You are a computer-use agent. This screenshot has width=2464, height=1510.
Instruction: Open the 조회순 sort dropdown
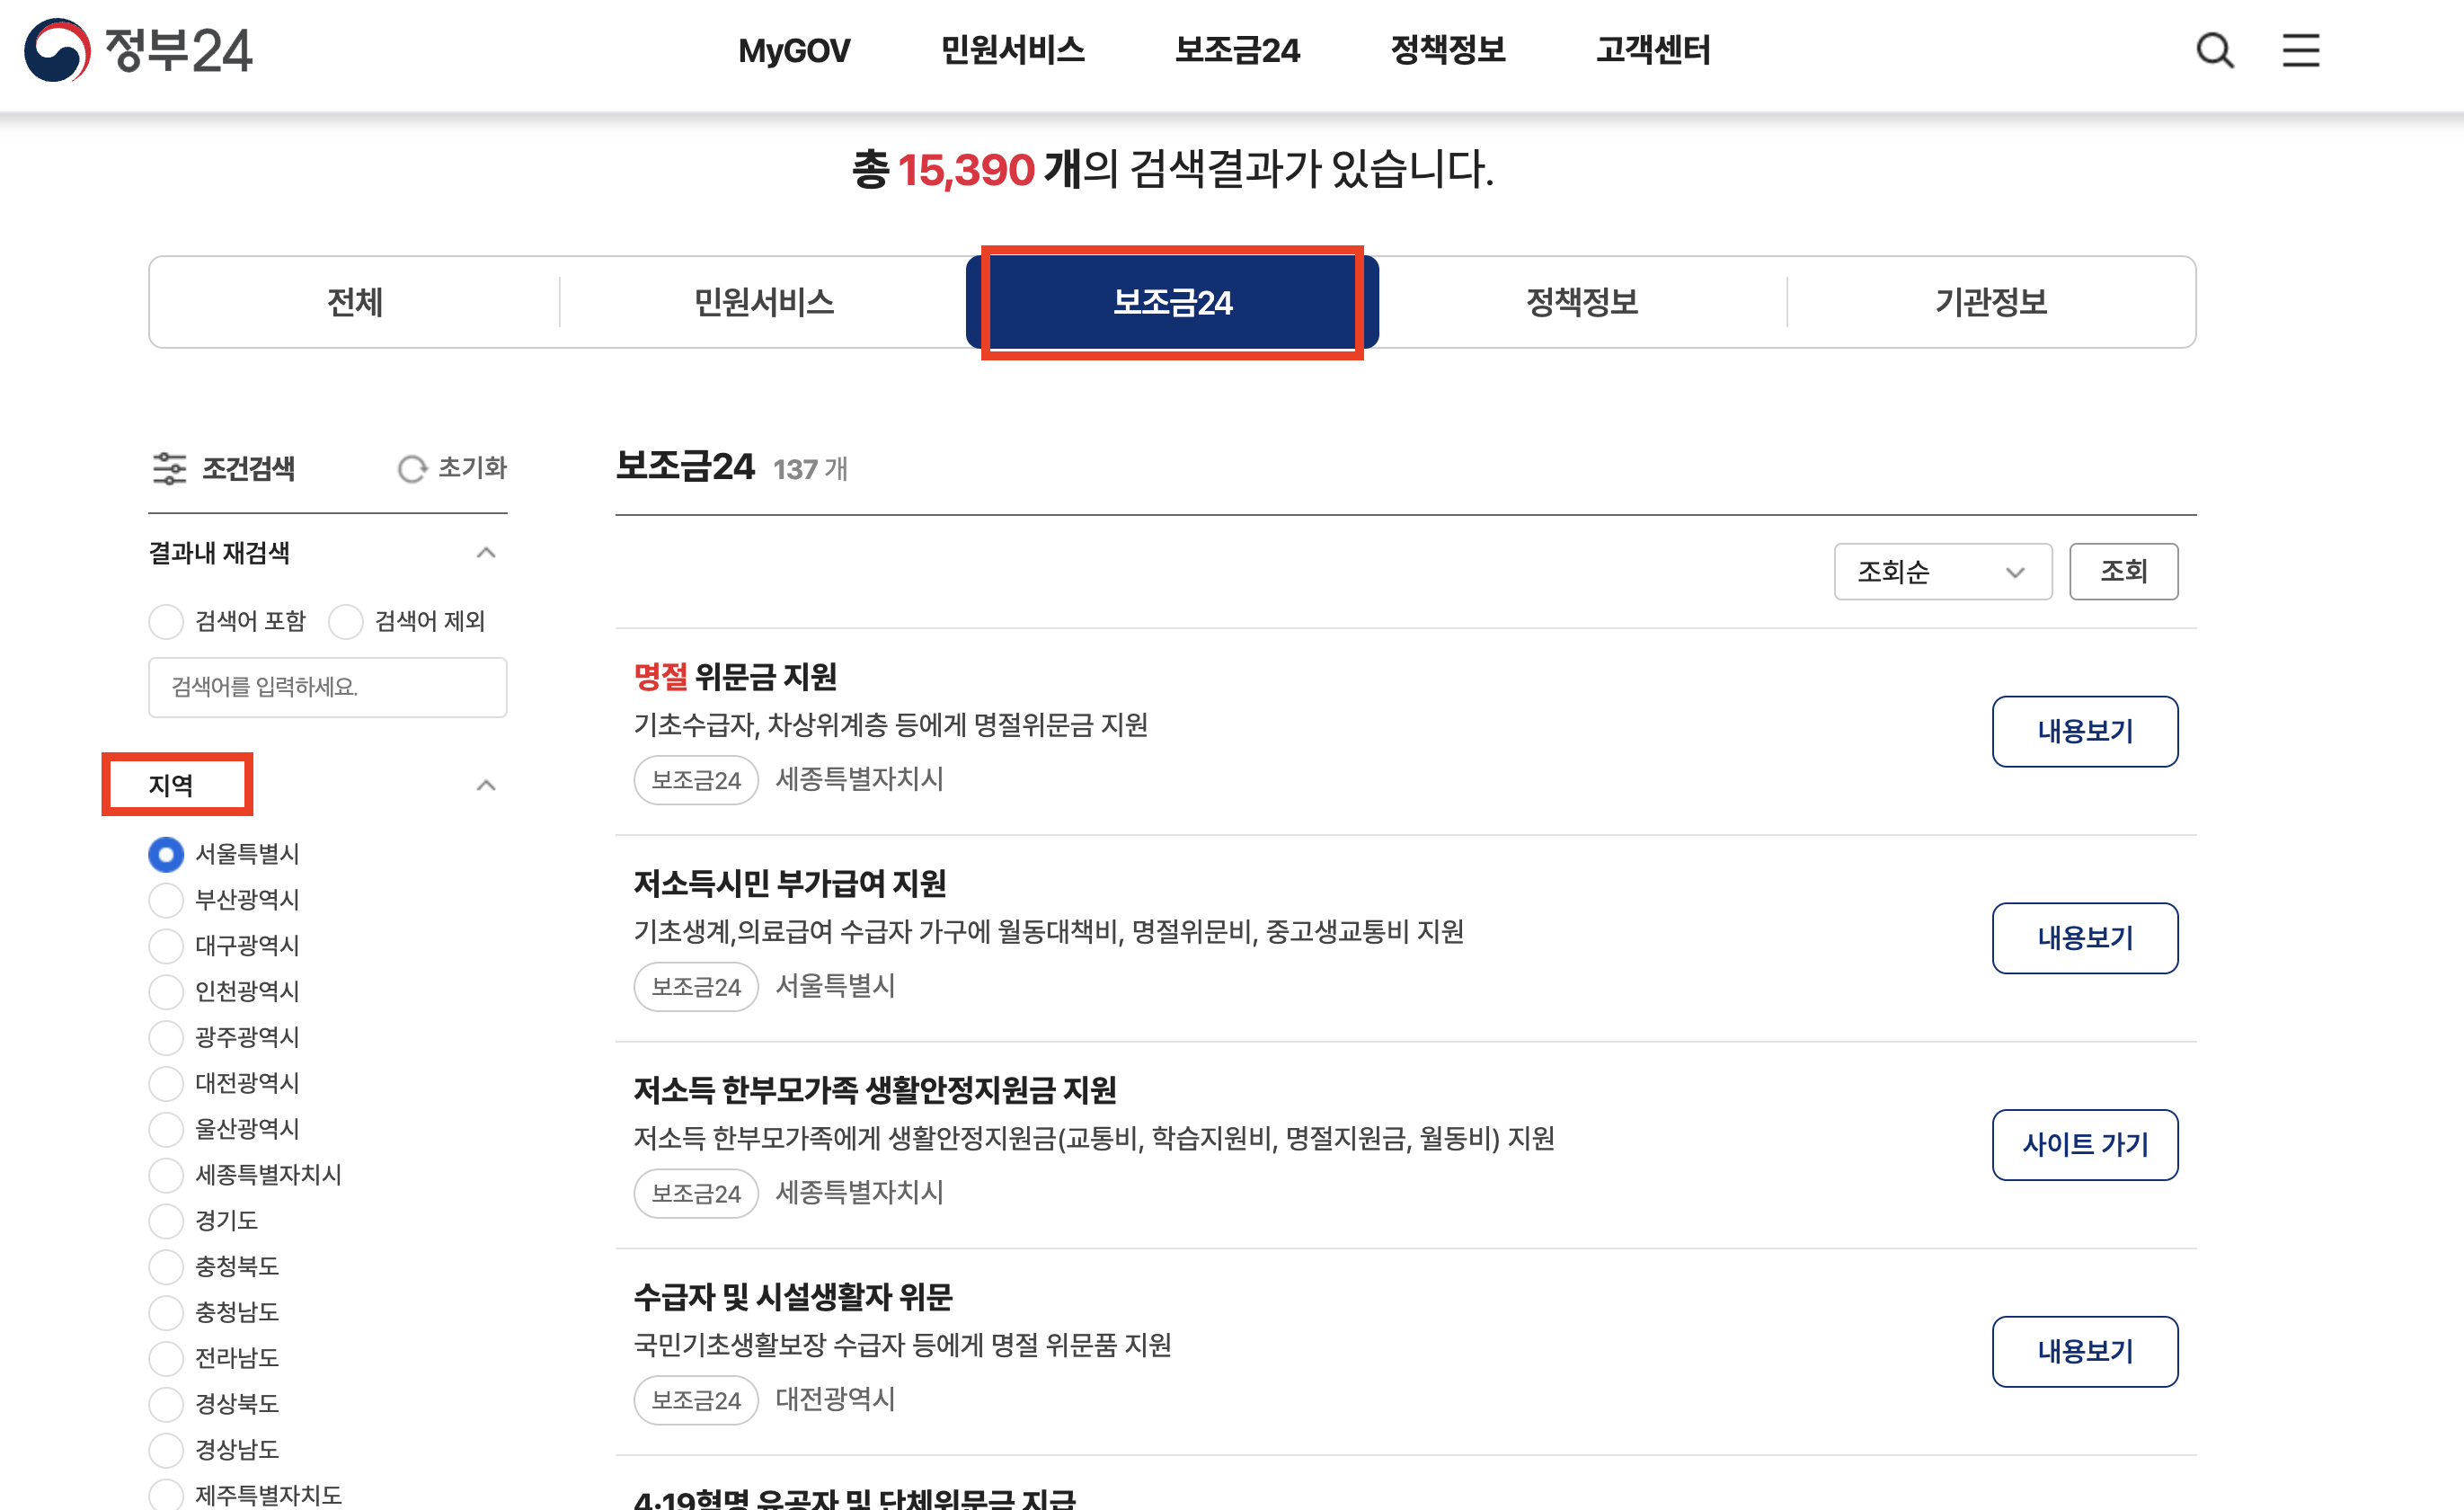point(1941,571)
